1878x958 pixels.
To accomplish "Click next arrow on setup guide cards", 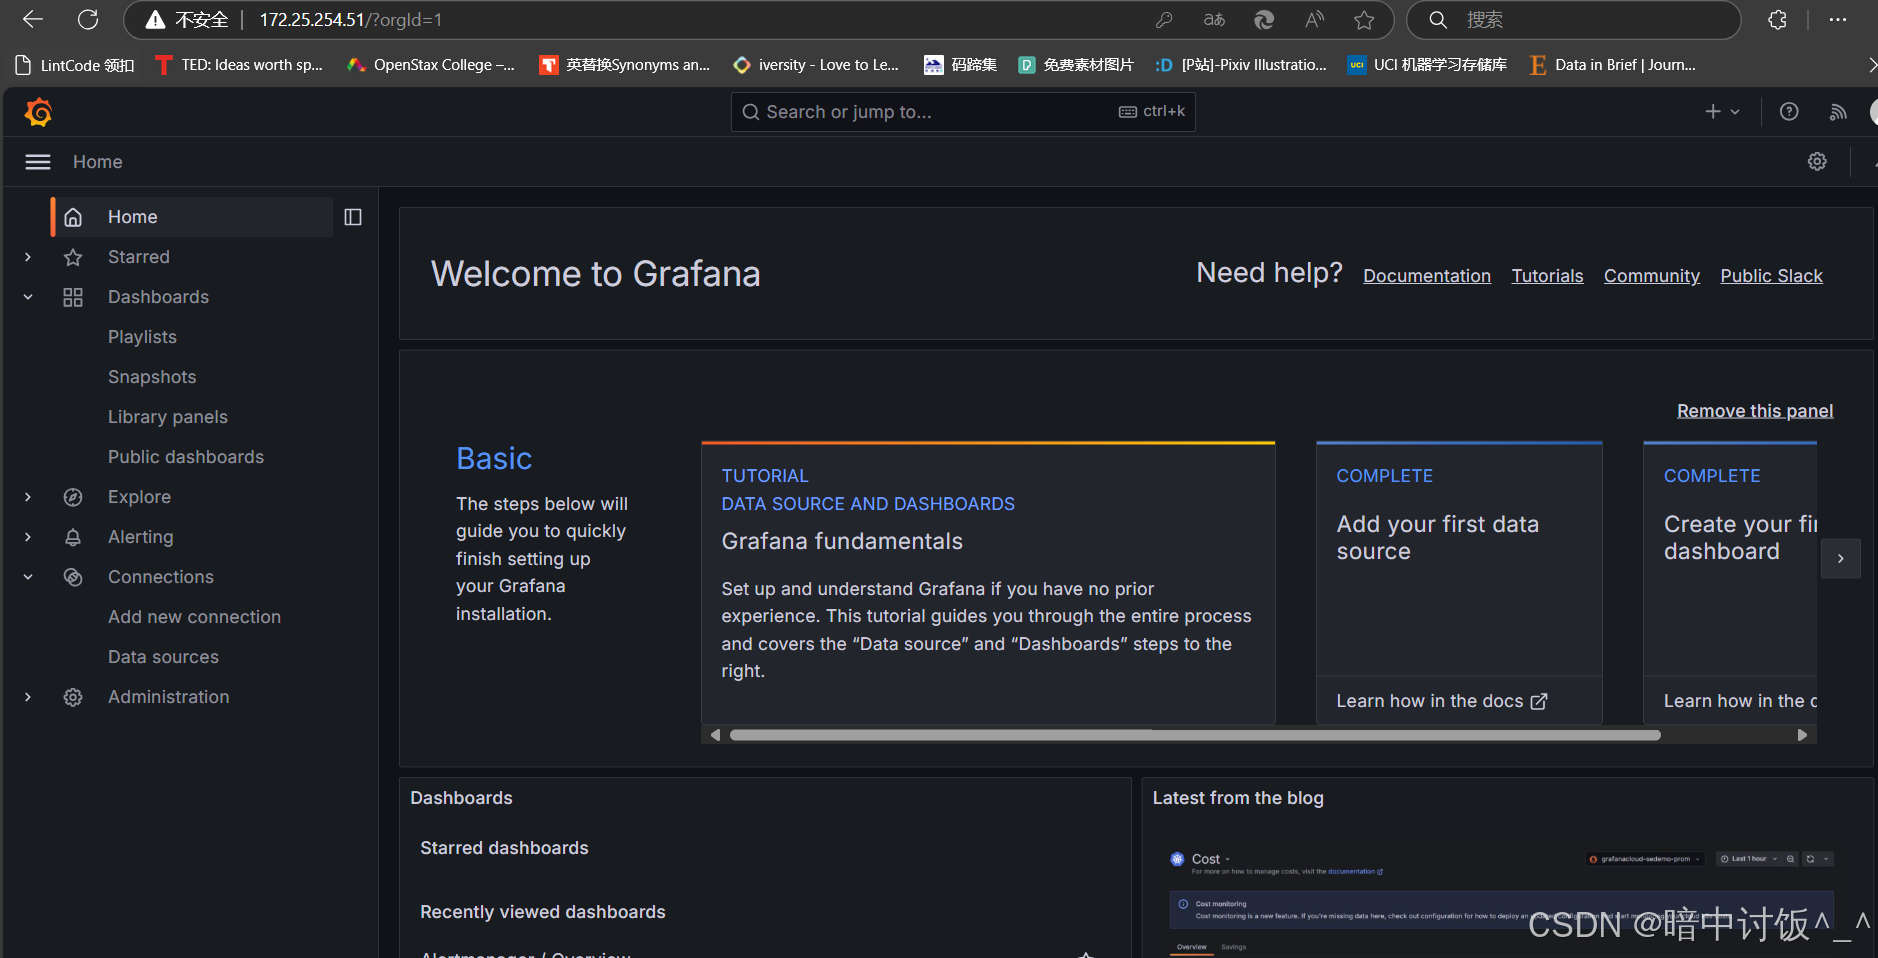I will point(1840,559).
